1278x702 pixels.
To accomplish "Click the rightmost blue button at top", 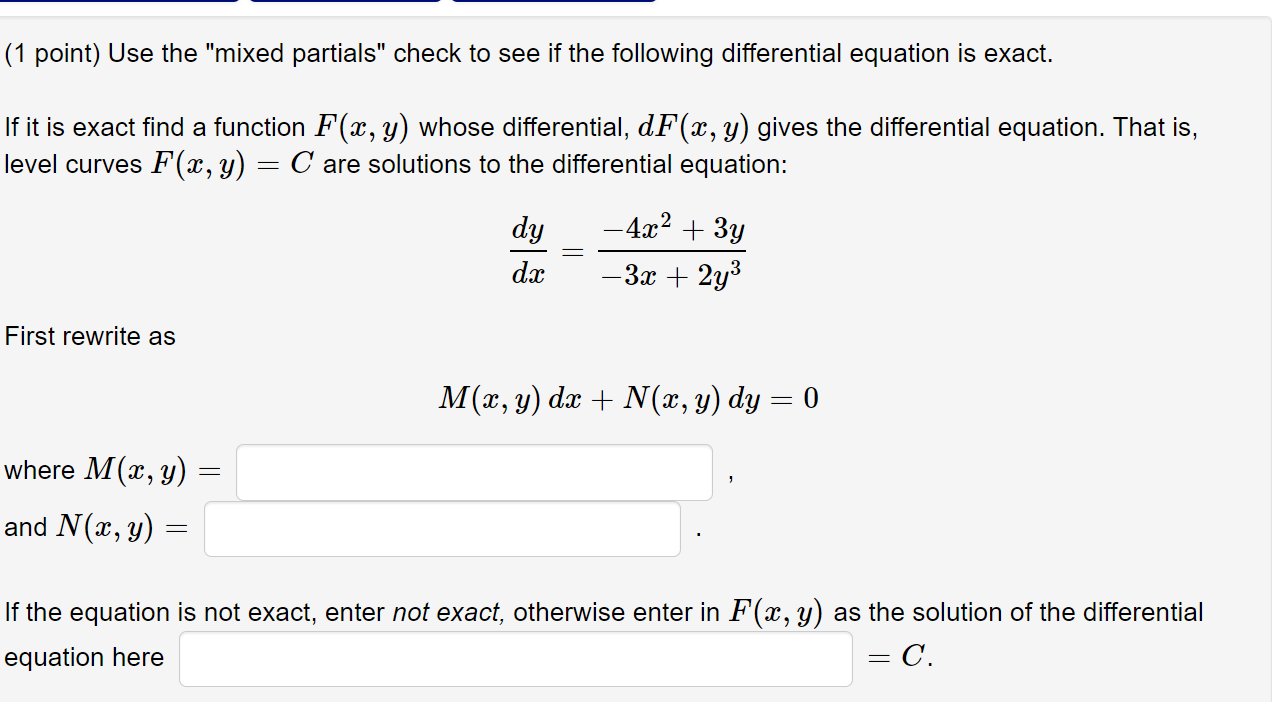I will 555,5.
